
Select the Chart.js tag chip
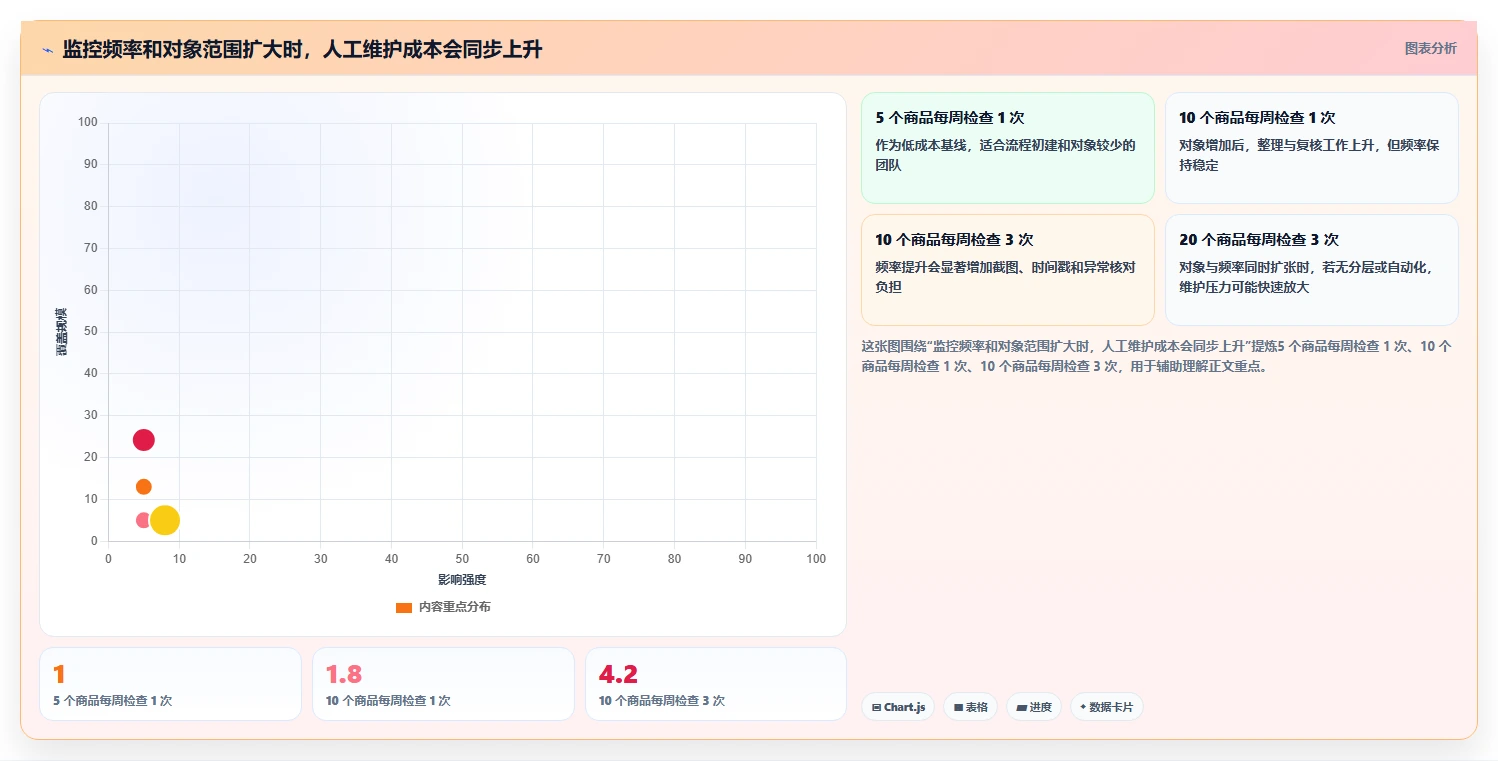click(898, 707)
